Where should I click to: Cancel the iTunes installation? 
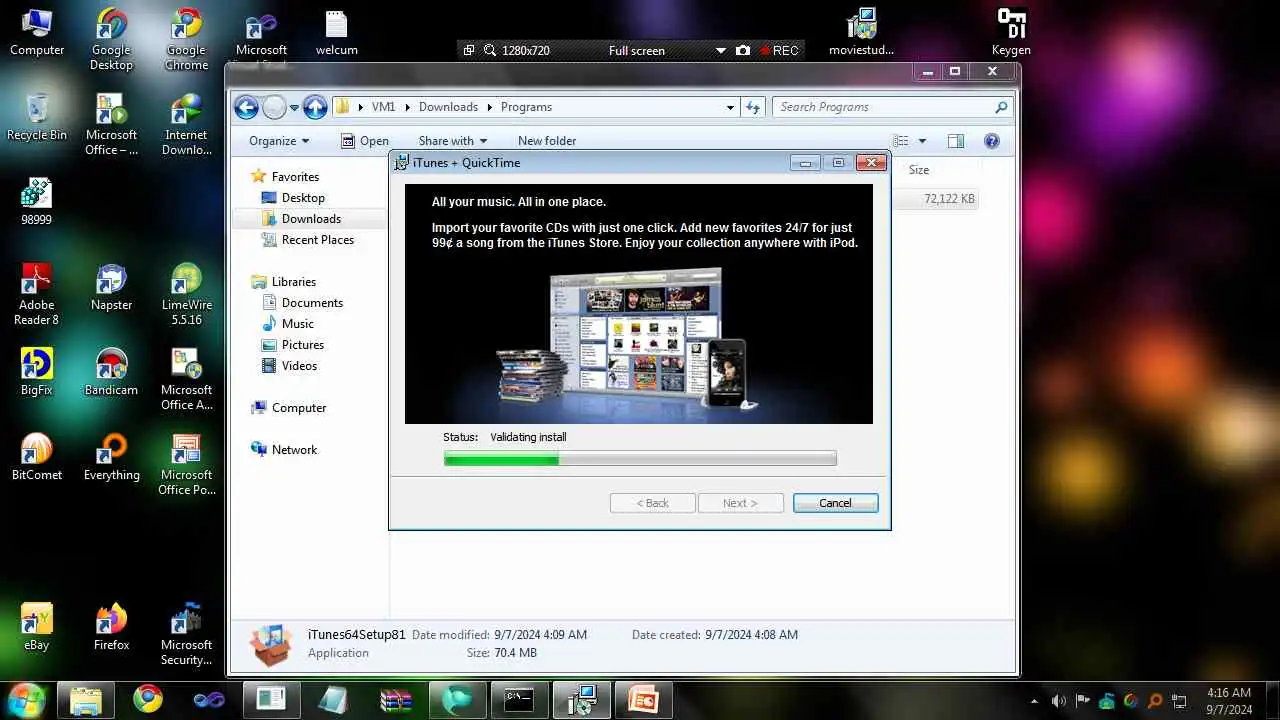click(835, 503)
